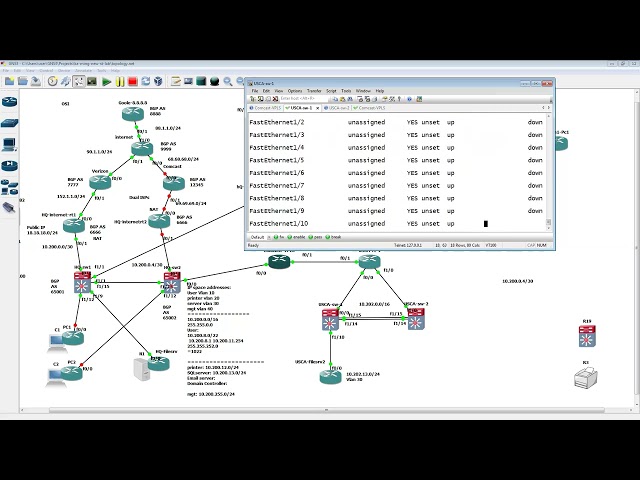Image resolution: width=640 pixels, height=480 pixels.
Task: Click FastEthernet1/5 line in terminal
Action: (x=396, y=160)
